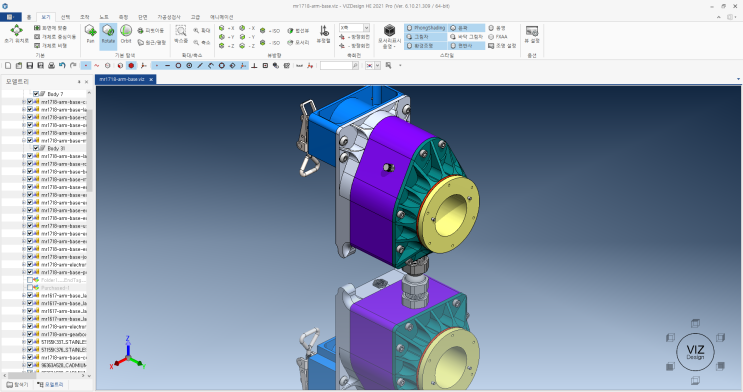The height and width of the screenshot is (392, 743).
Task: Click the toolbar search input field
Action: point(336,66)
